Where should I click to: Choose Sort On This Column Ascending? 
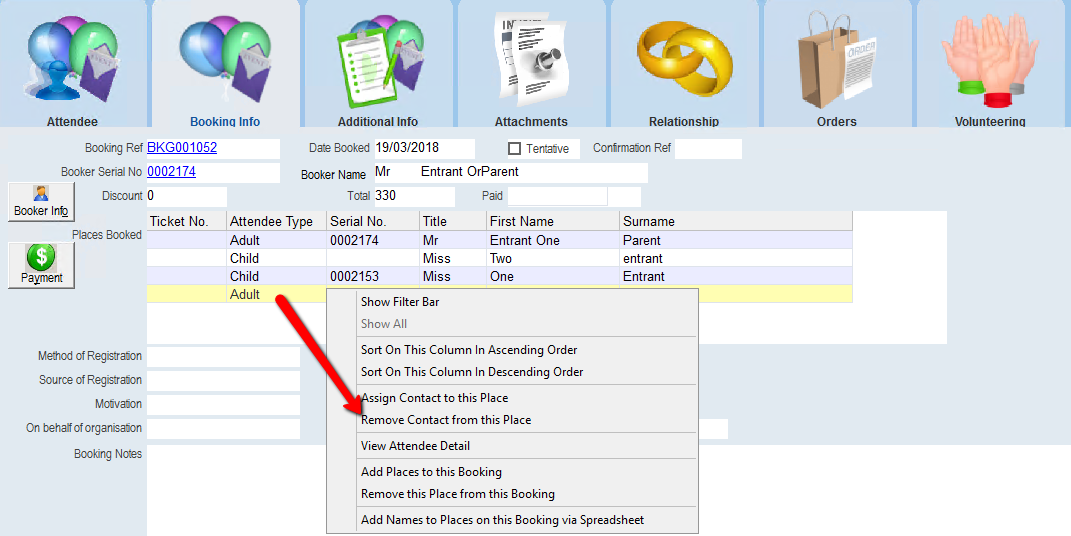pos(469,350)
